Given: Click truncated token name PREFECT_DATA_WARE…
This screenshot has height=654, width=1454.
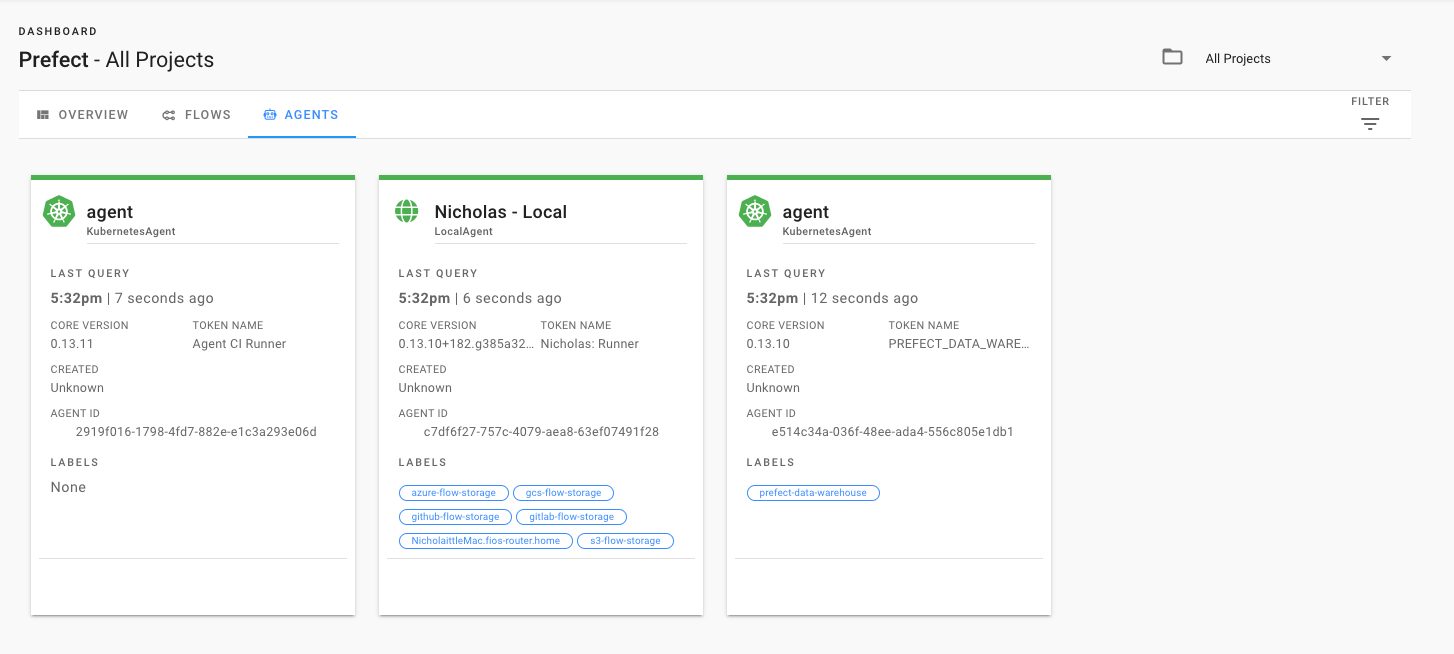Looking at the screenshot, I should click(x=958, y=344).
